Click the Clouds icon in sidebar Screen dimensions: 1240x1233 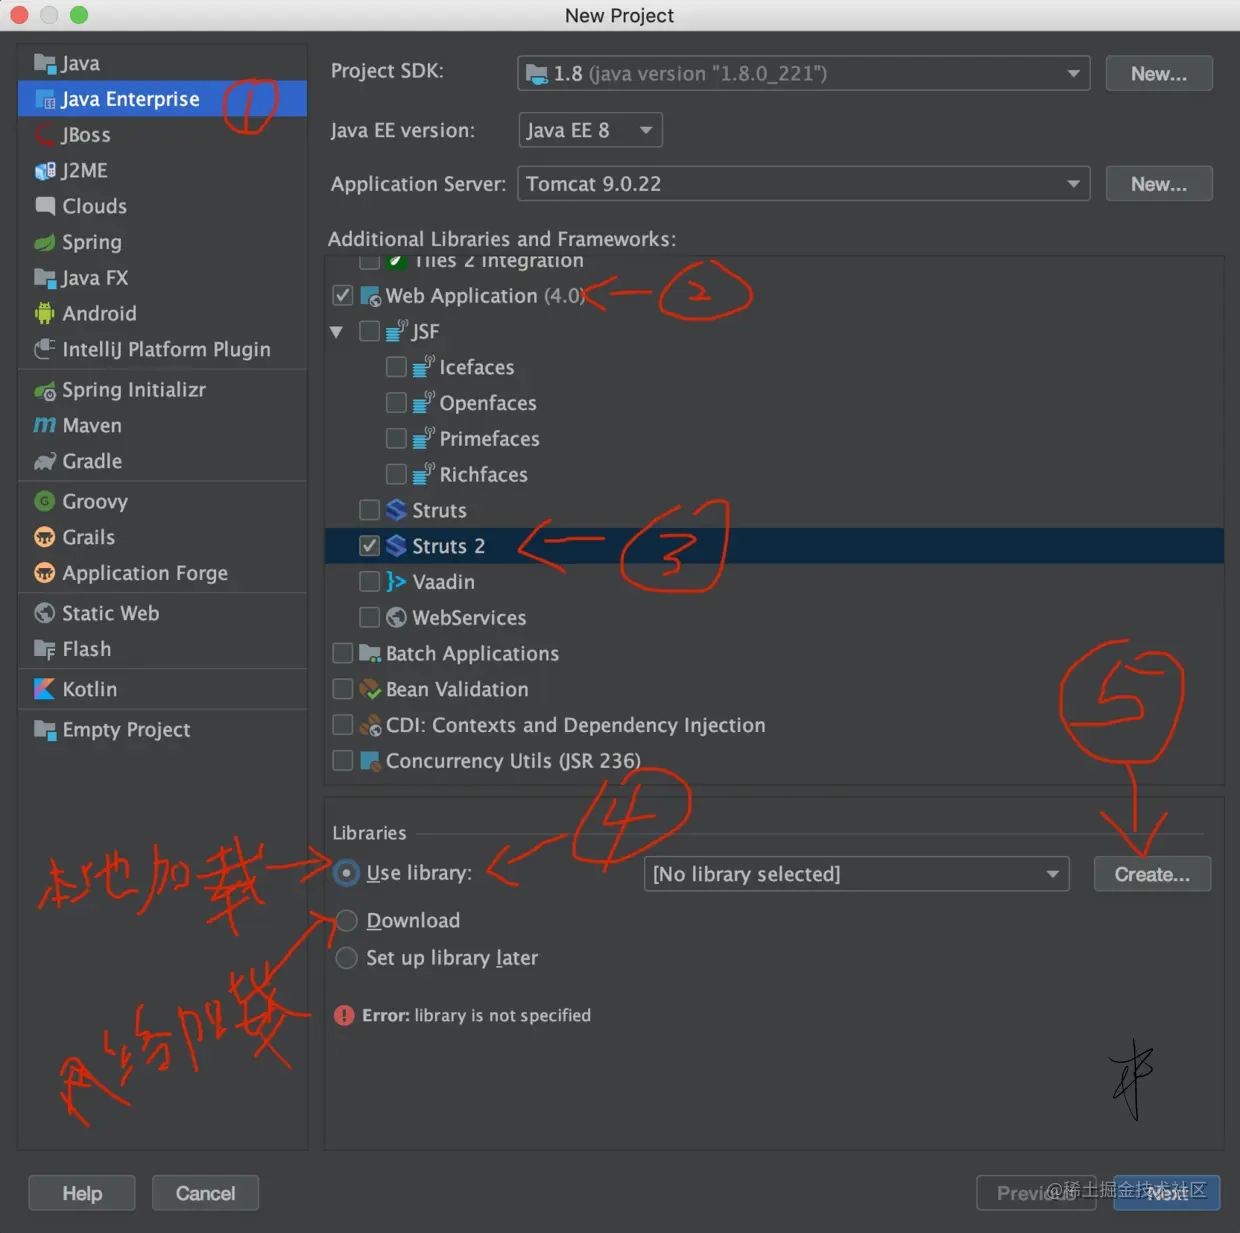click(x=44, y=206)
